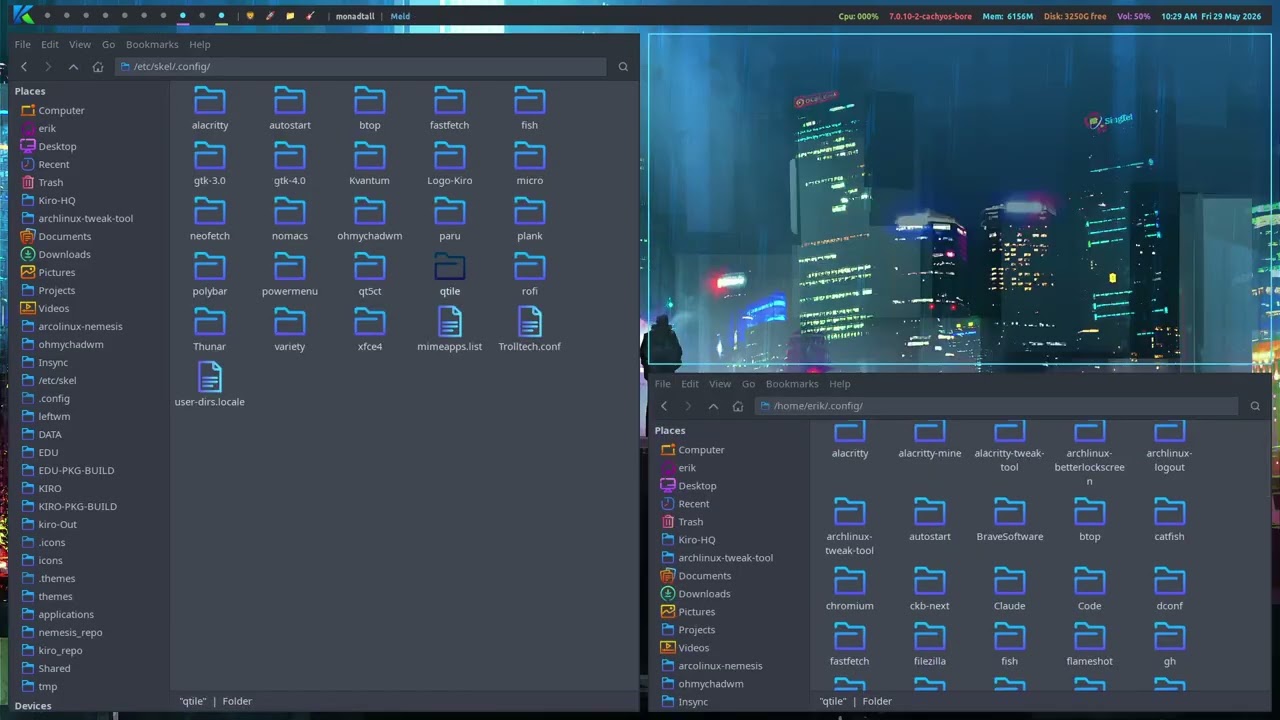The image size is (1280, 720).
Task: Select the user-dirs.locale file icon
Action: tap(210, 377)
